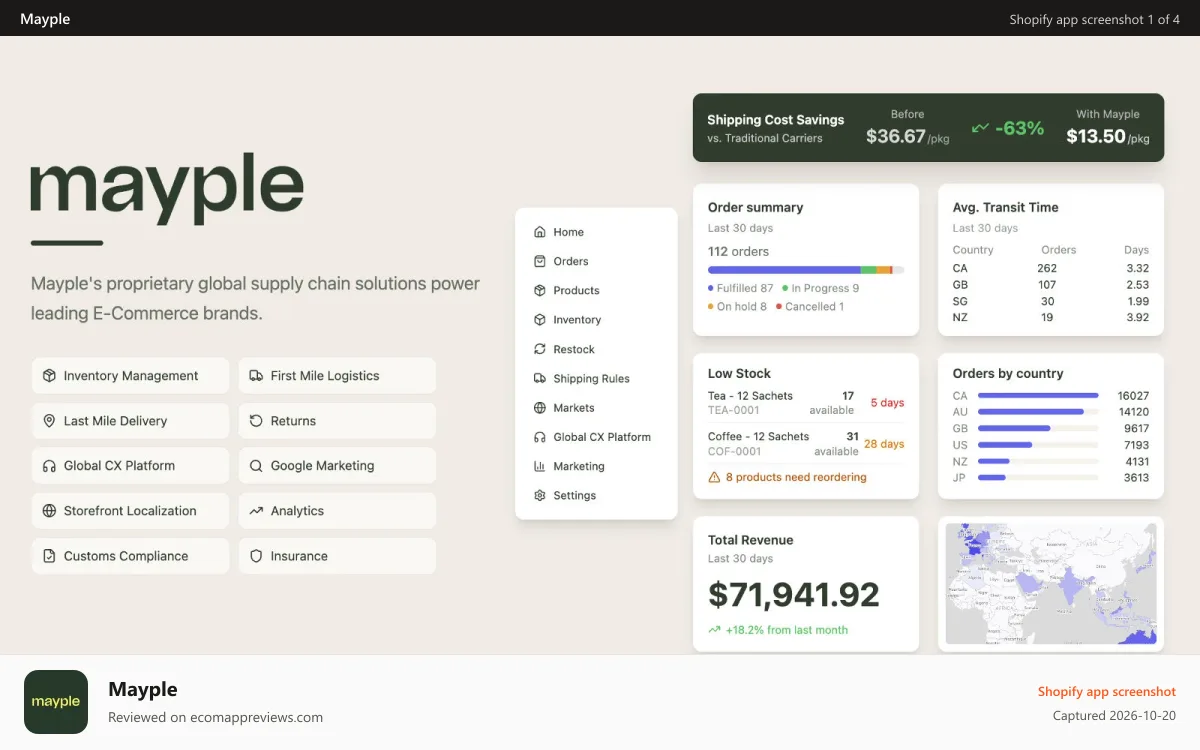Click the revenue growth arrow icon
The height and width of the screenshot is (750, 1200).
pos(714,630)
